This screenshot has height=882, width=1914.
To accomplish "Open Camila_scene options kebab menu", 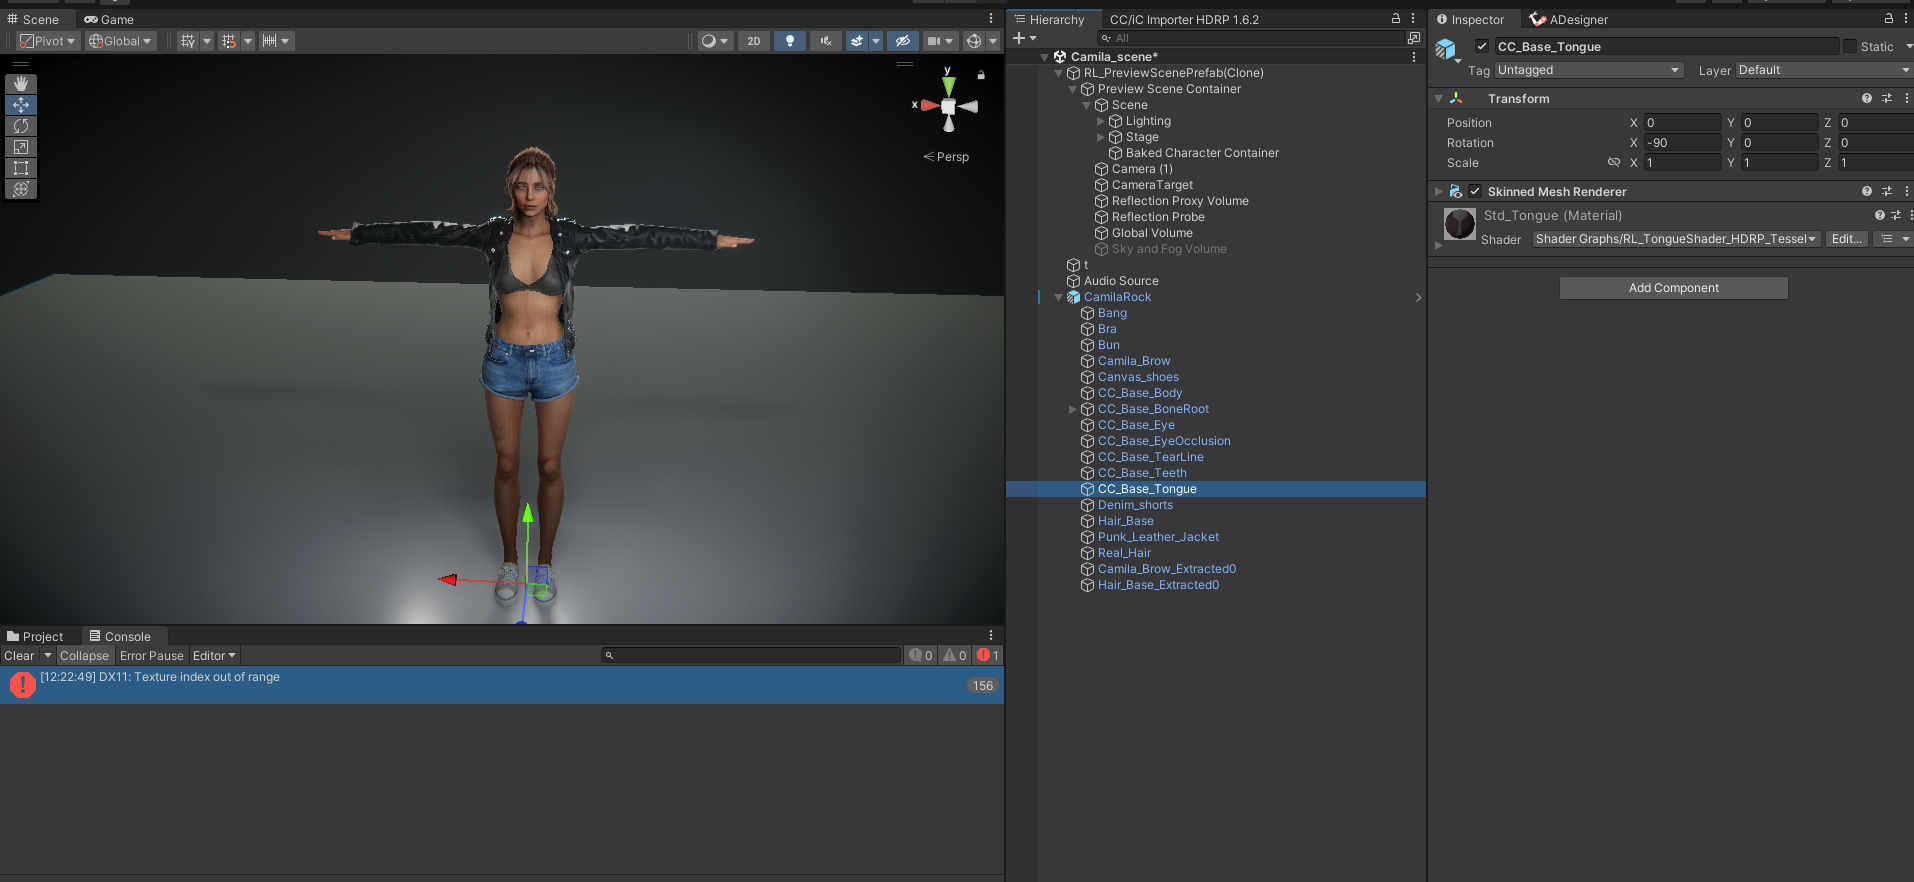I will [x=1414, y=57].
